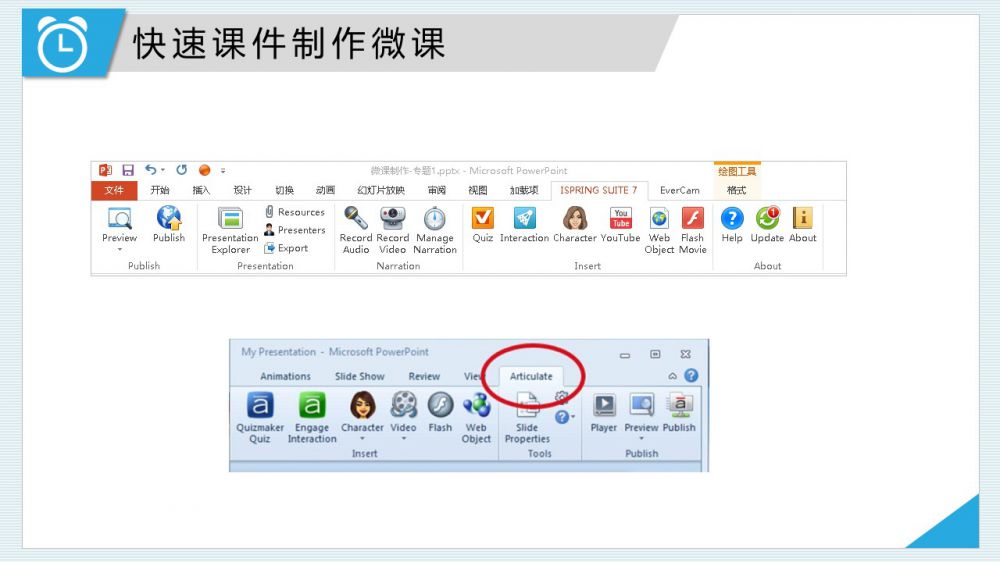1000x562 pixels.
Task: Select the Record Audio microphone icon
Action: click(x=356, y=218)
